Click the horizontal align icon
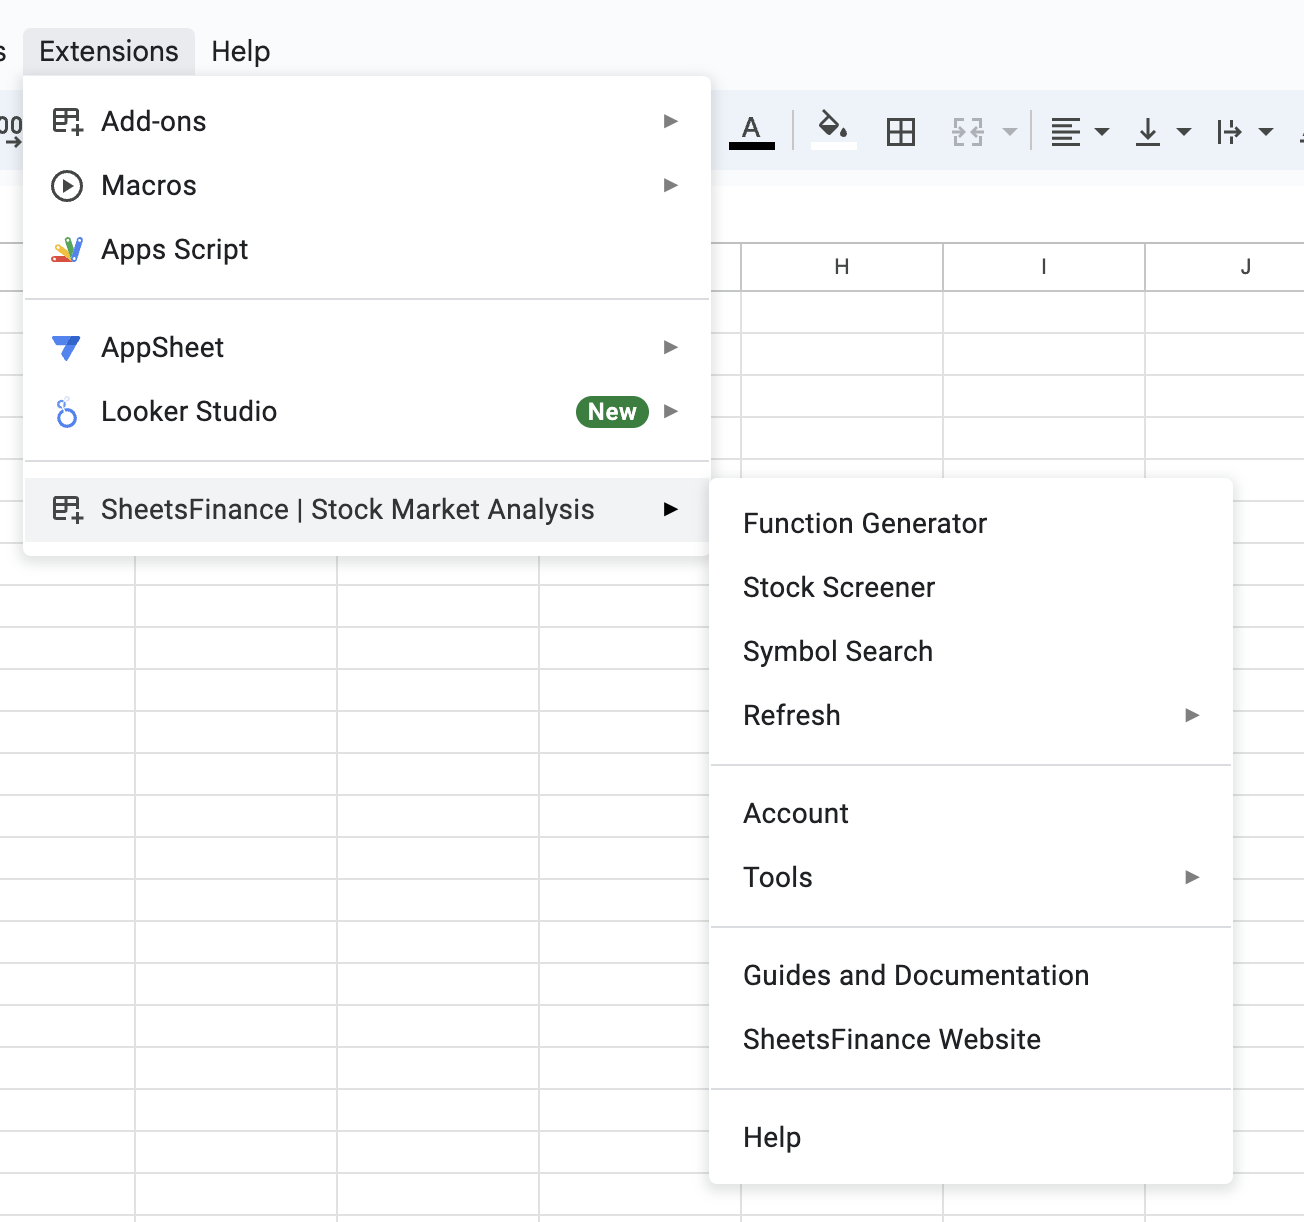 point(1066,132)
